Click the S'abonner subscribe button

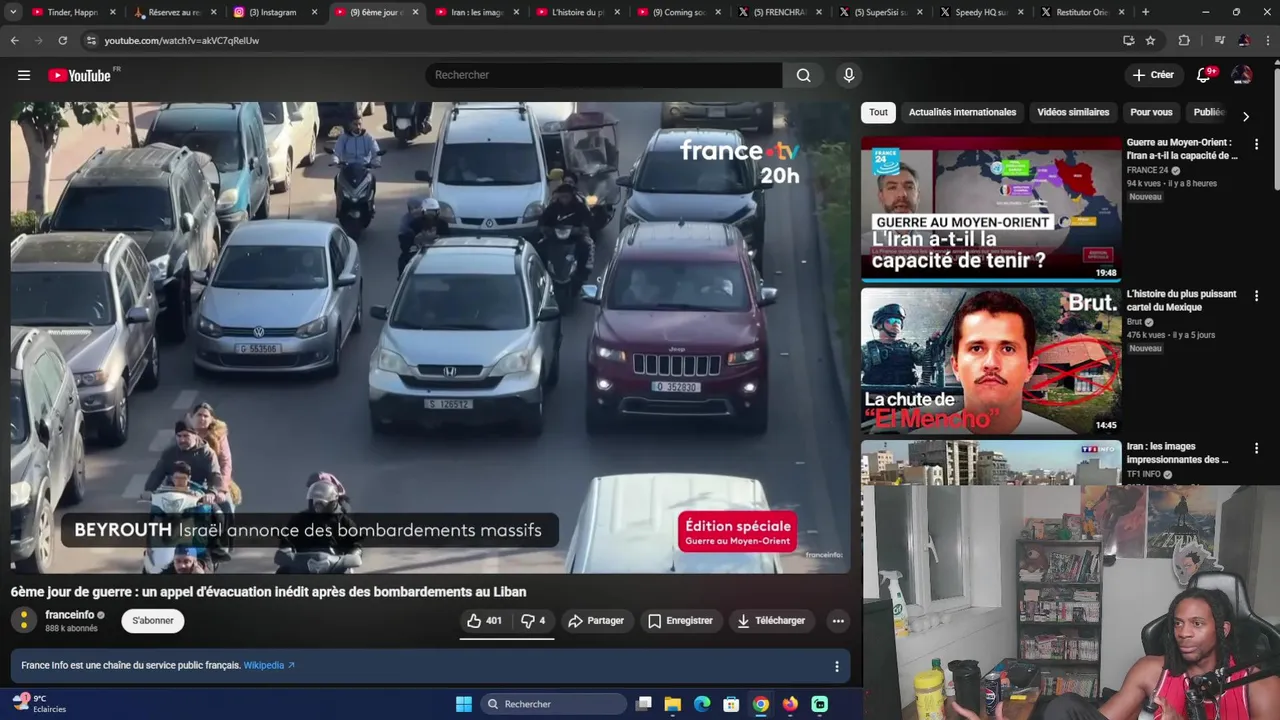153,621
